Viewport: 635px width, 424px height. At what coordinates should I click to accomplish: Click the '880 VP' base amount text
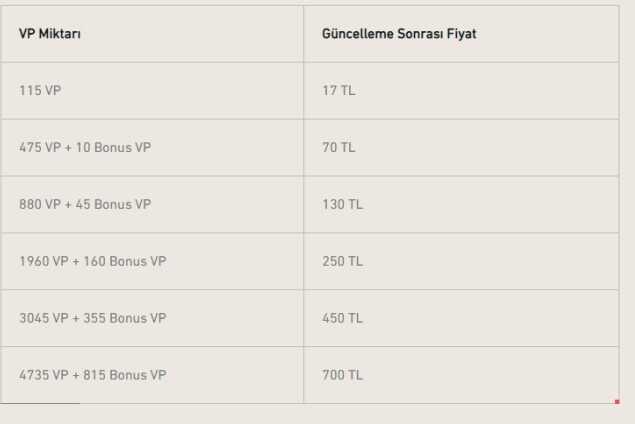(x=40, y=205)
